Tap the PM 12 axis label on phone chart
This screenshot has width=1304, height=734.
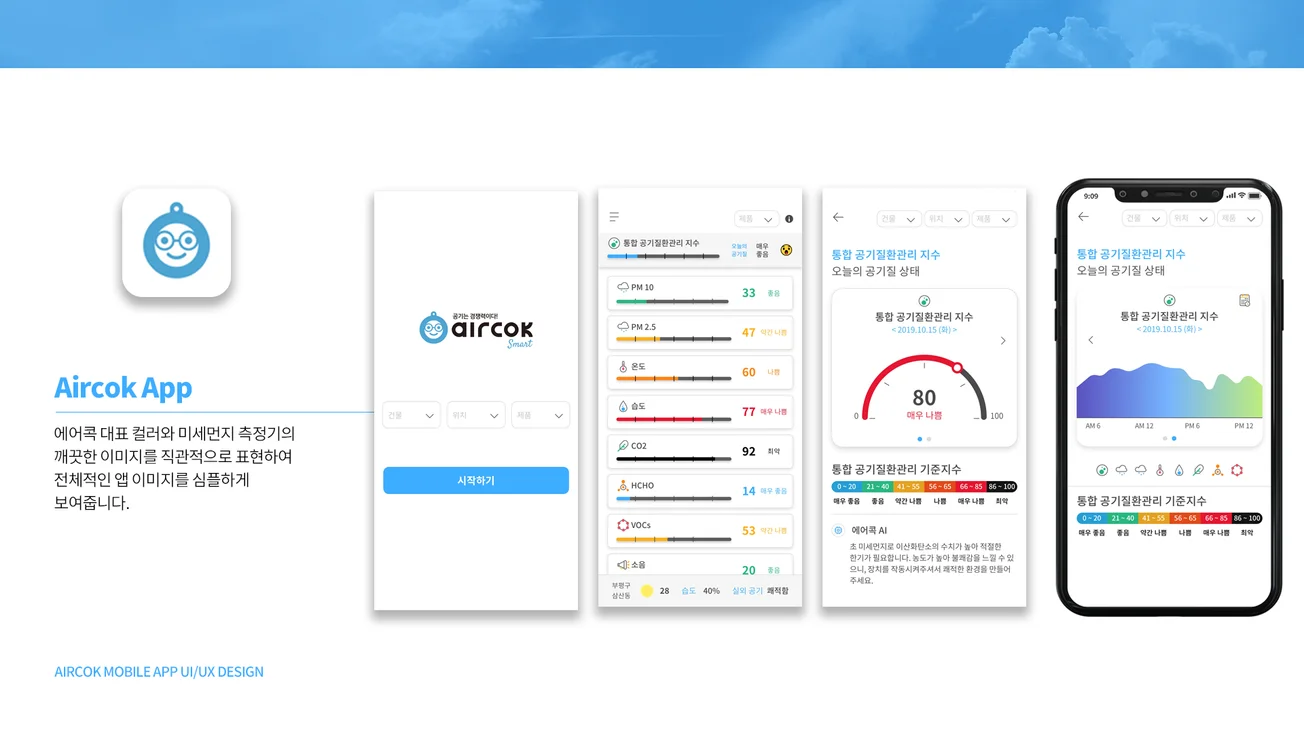point(1243,426)
